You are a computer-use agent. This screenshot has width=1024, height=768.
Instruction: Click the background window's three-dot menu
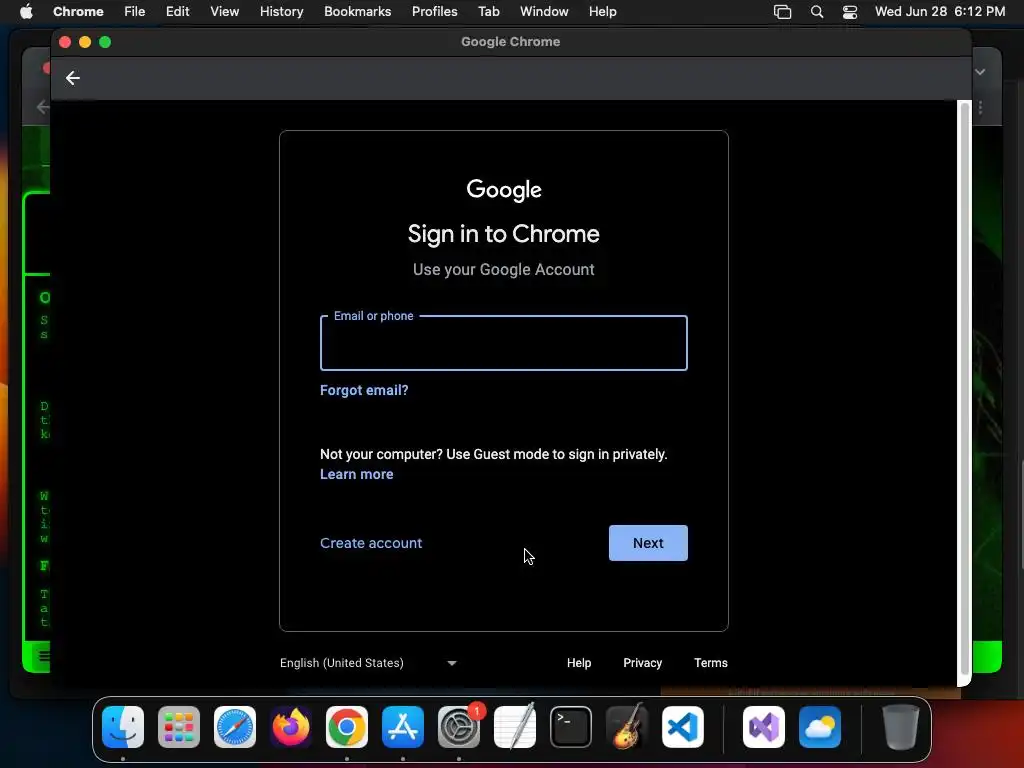click(980, 107)
